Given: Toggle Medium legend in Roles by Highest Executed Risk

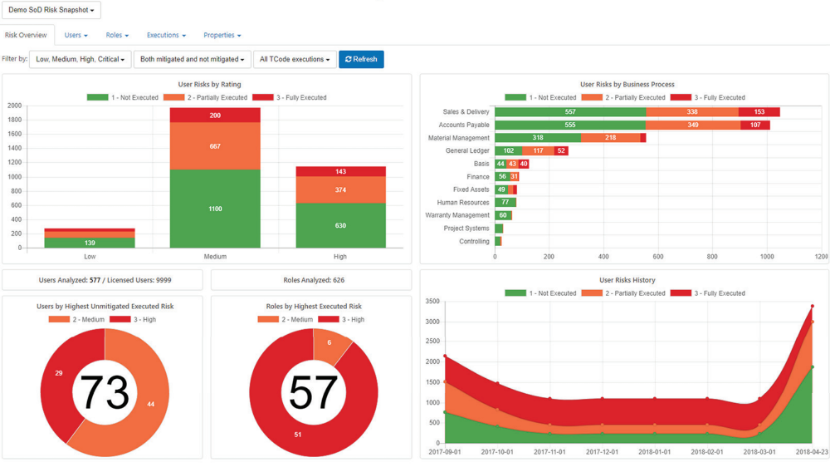Looking at the screenshot, I should (x=285, y=319).
